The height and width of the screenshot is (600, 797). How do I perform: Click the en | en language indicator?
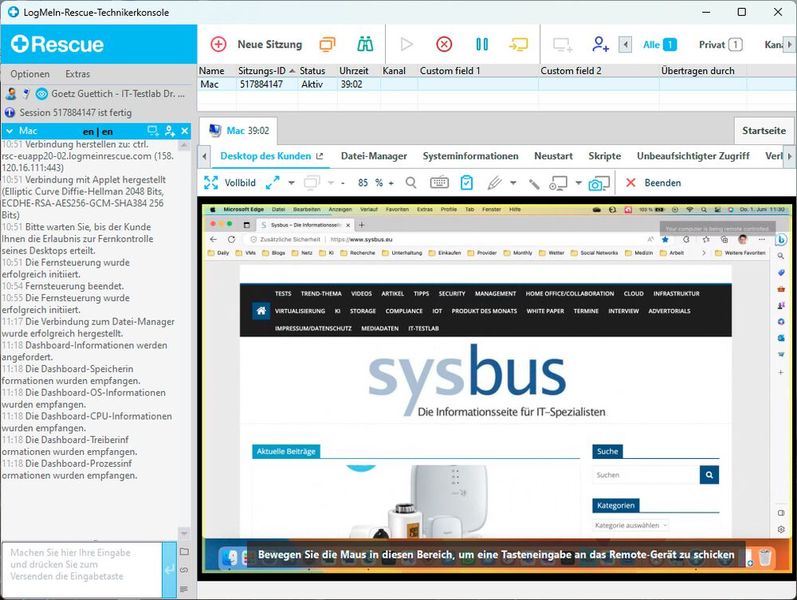coord(98,132)
